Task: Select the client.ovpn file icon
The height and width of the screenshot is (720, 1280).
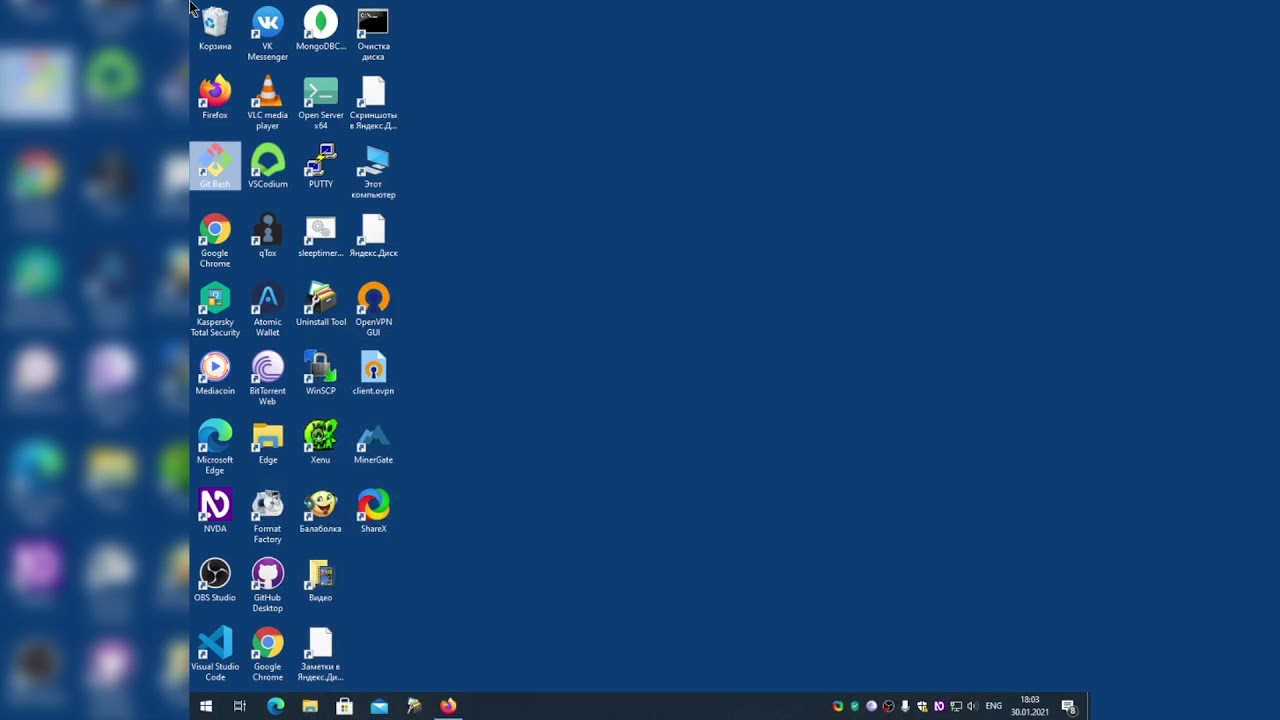Action: (x=373, y=374)
